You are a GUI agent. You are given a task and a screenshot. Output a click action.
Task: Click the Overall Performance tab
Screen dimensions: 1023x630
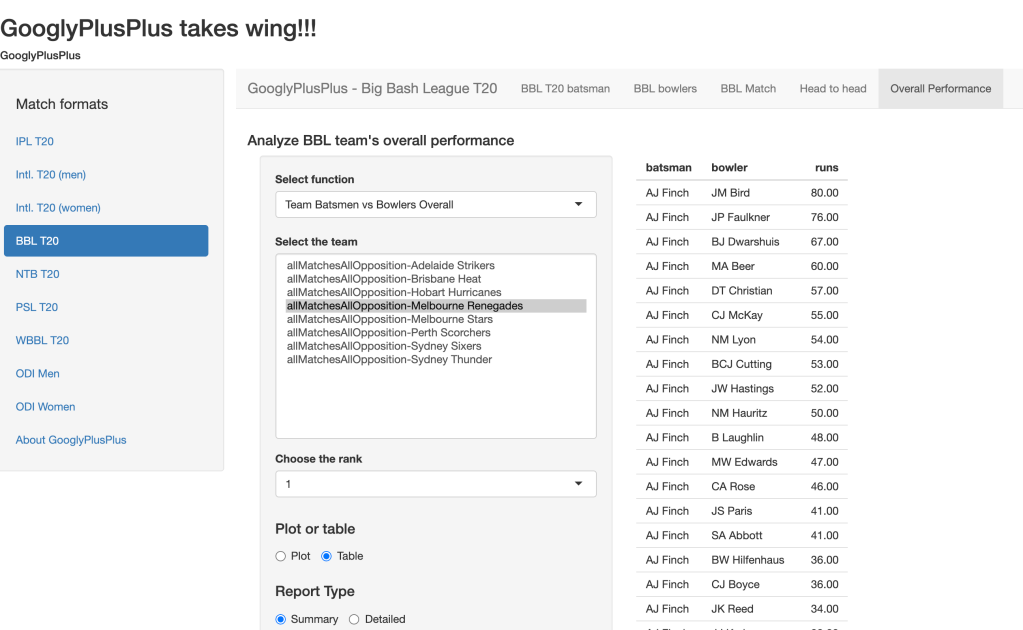point(940,88)
